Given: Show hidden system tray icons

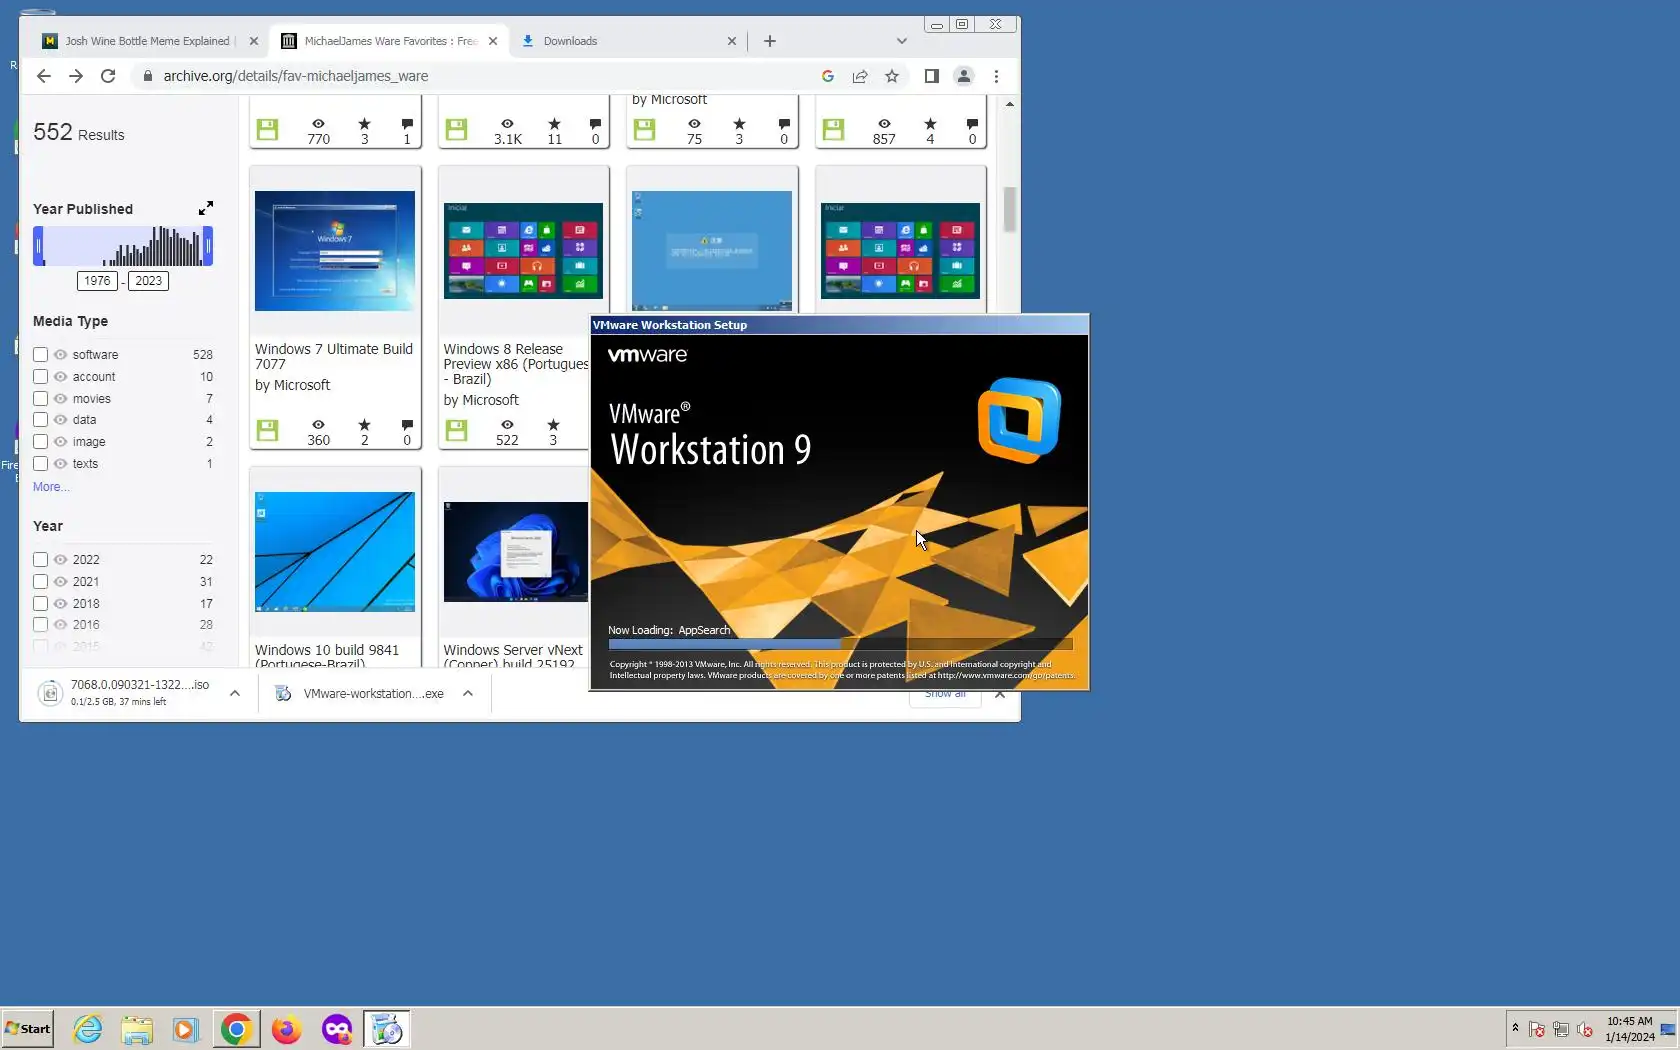Looking at the screenshot, I should coord(1515,1028).
